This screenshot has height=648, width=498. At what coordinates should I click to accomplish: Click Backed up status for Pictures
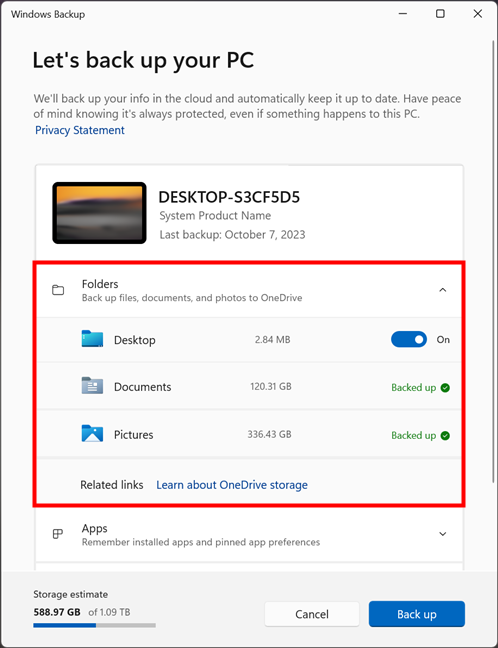(414, 436)
